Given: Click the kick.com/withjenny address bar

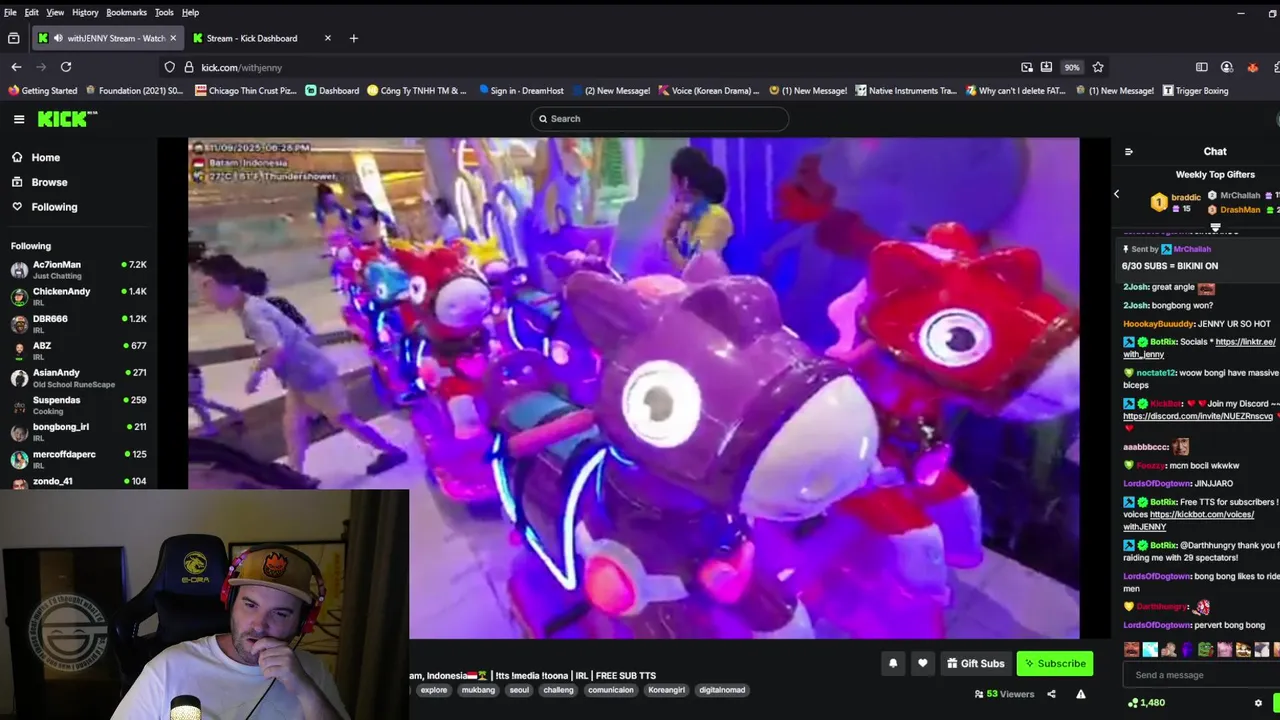Looking at the screenshot, I should tap(600, 67).
